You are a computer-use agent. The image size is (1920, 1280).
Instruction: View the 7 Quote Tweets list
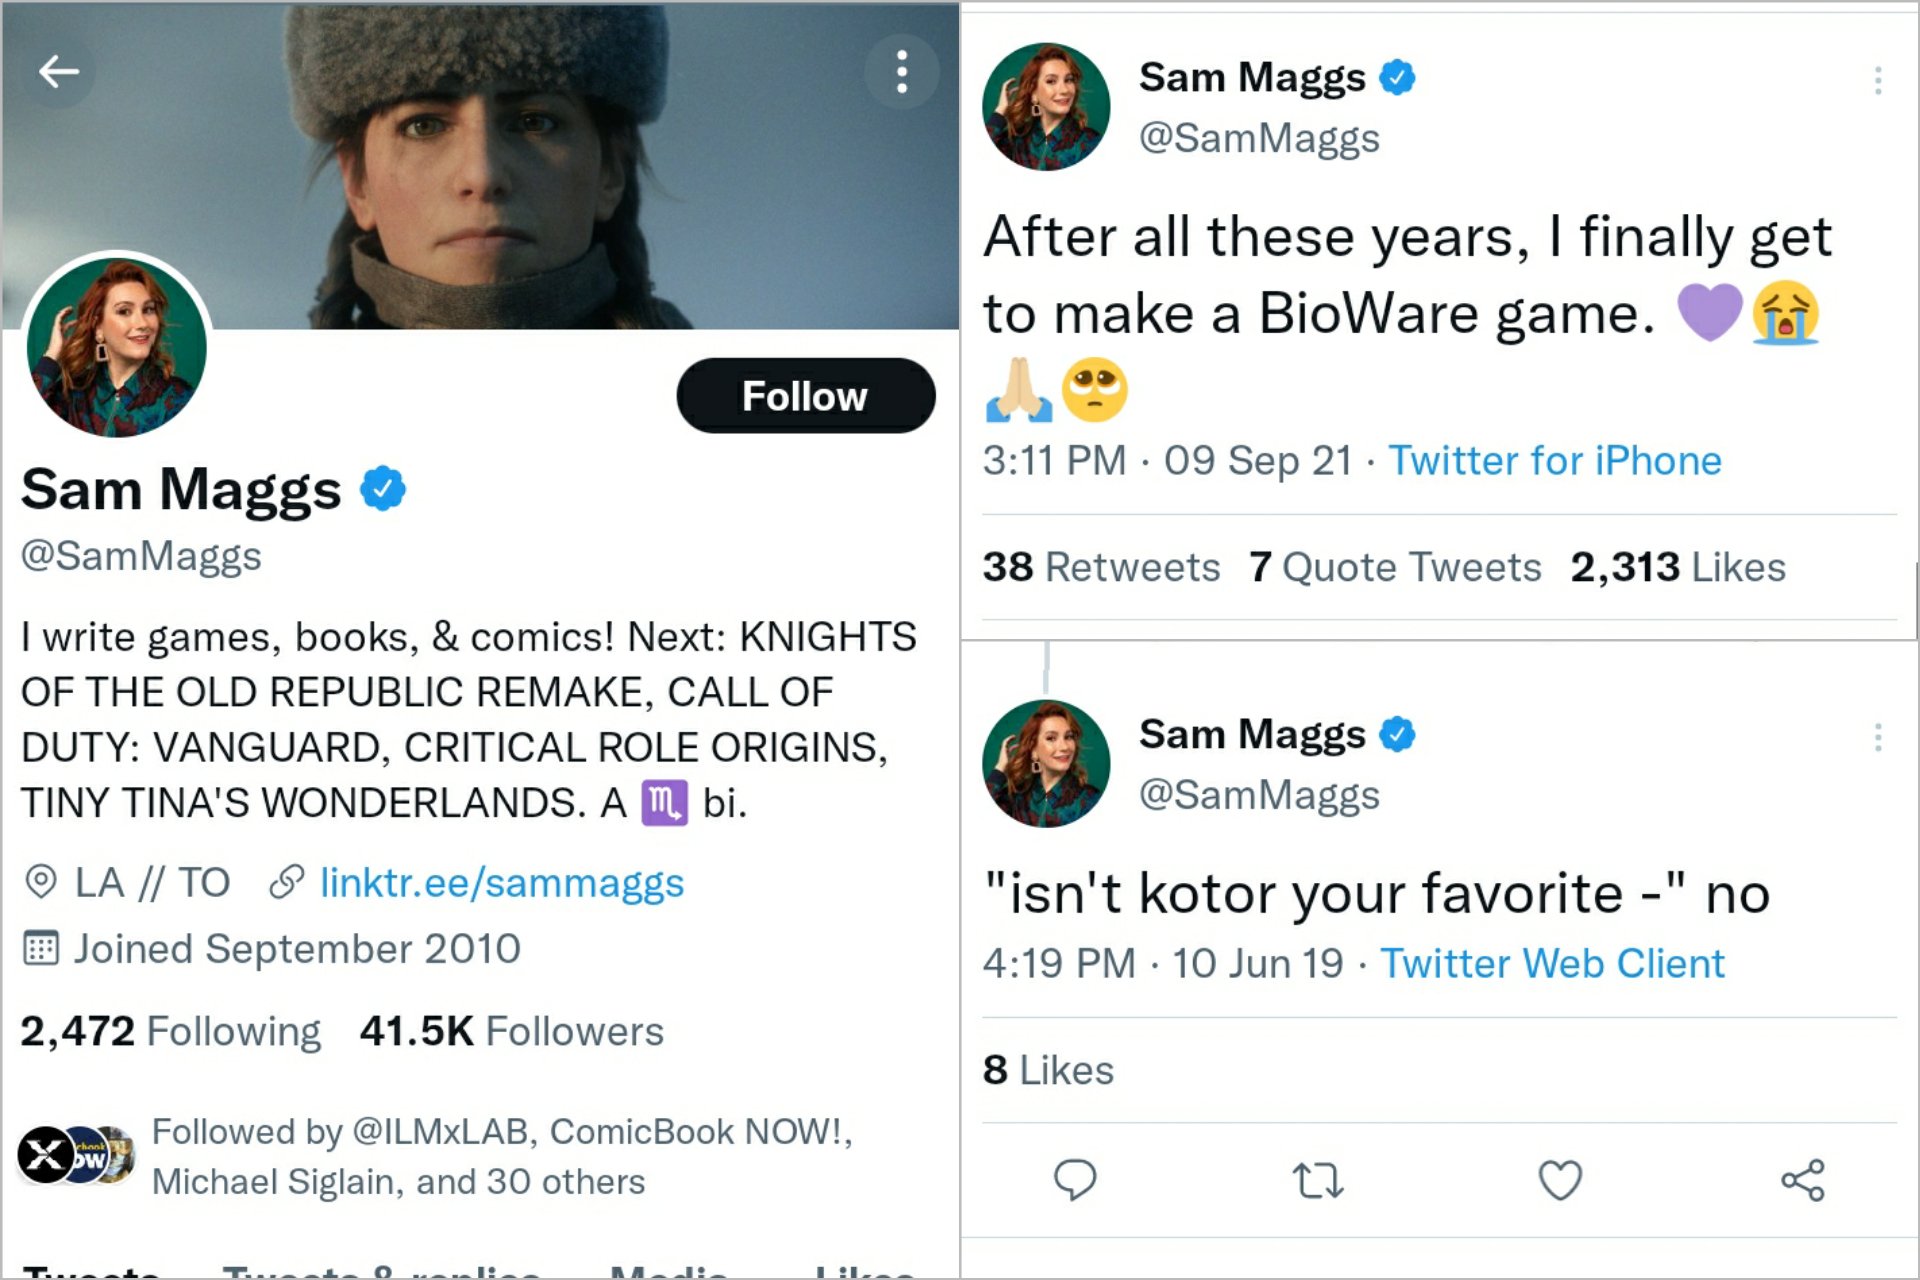[x=1395, y=567]
